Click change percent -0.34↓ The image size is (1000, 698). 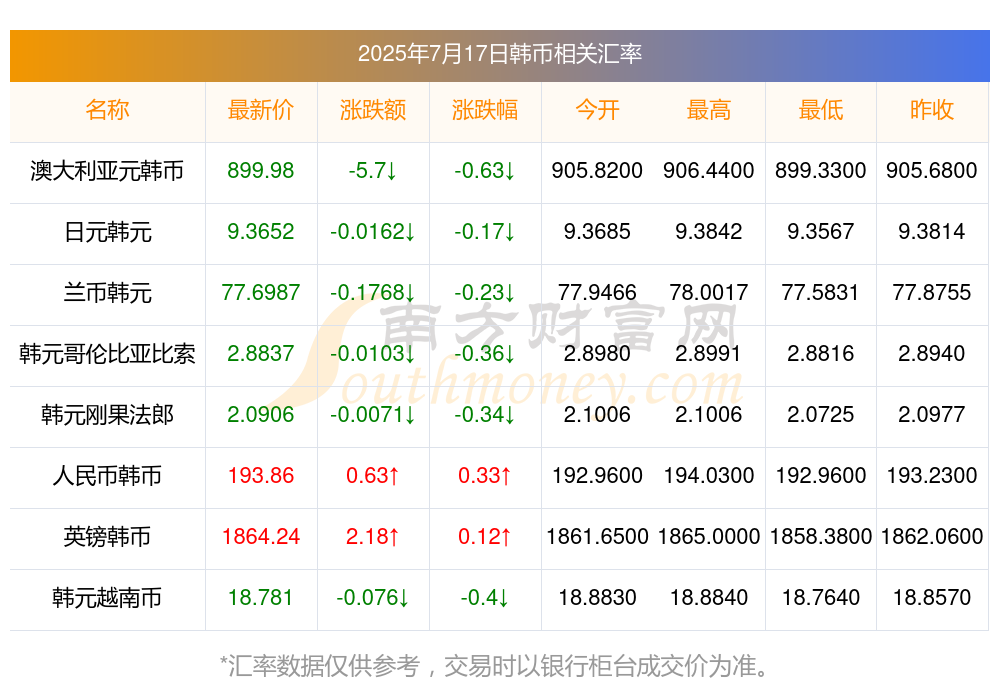click(485, 415)
